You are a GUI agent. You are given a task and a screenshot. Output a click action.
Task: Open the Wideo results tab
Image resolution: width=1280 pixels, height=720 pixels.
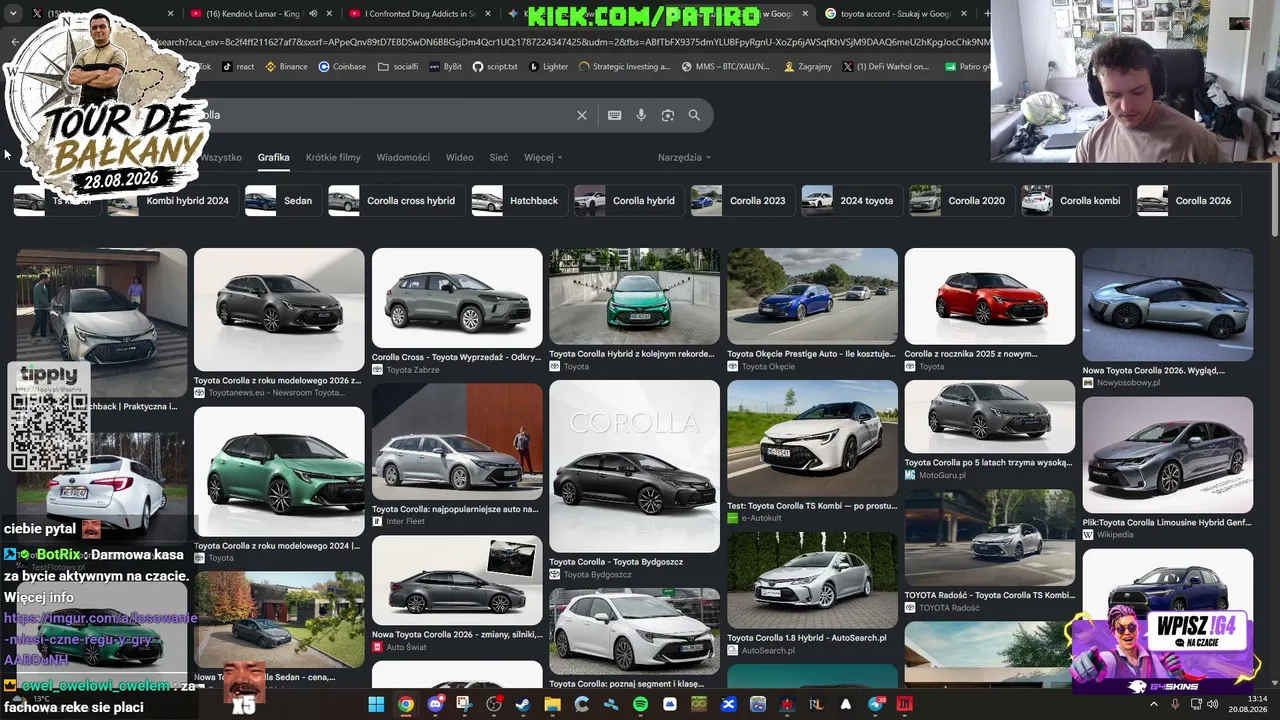459,157
